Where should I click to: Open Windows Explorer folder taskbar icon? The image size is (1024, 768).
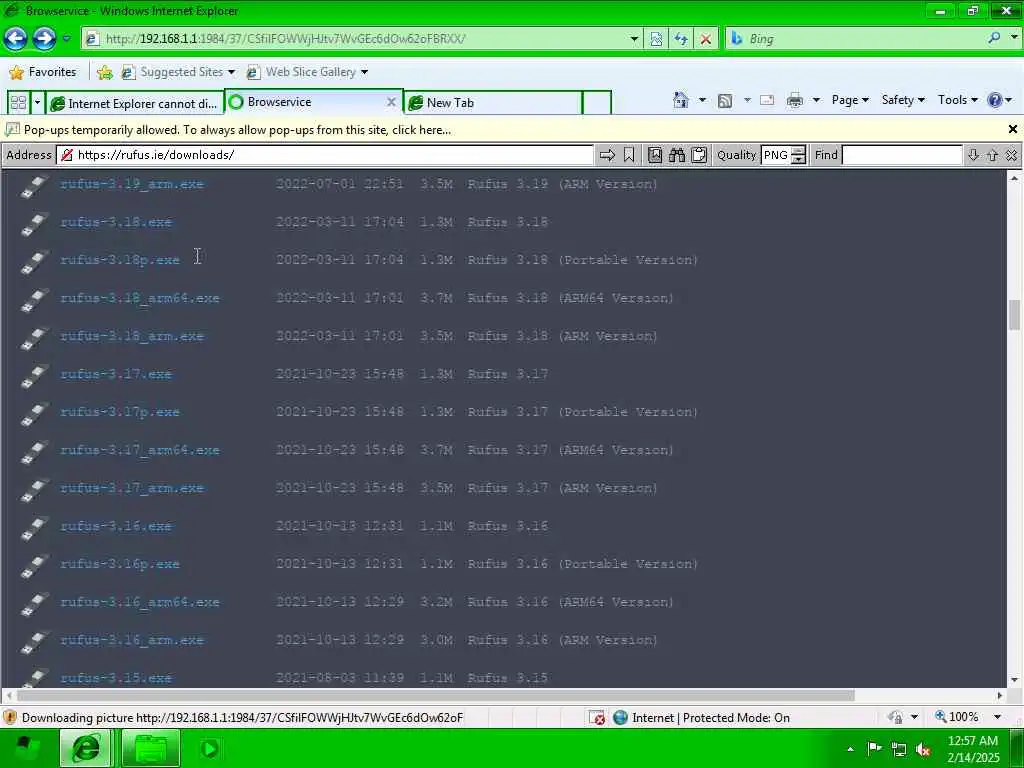tap(150, 748)
